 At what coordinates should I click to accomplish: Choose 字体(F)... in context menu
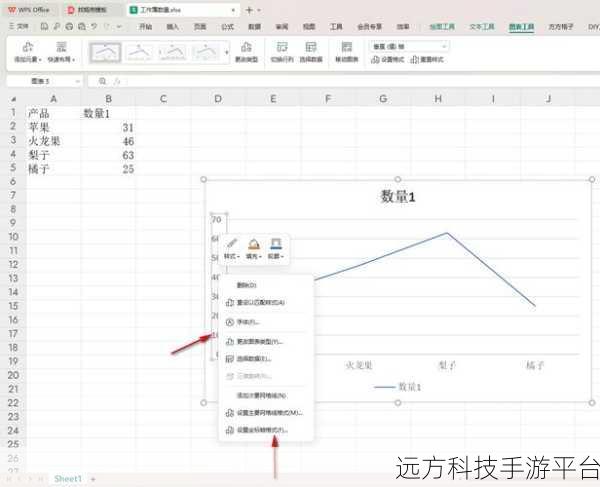267,322
